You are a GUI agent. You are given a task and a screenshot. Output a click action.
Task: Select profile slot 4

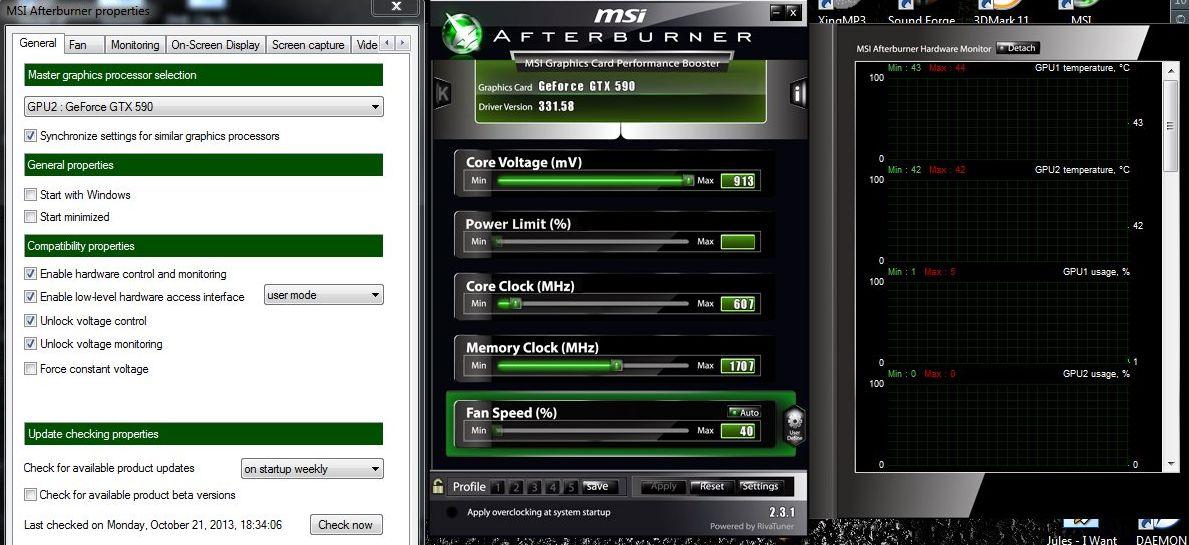[x=553, y=487]
